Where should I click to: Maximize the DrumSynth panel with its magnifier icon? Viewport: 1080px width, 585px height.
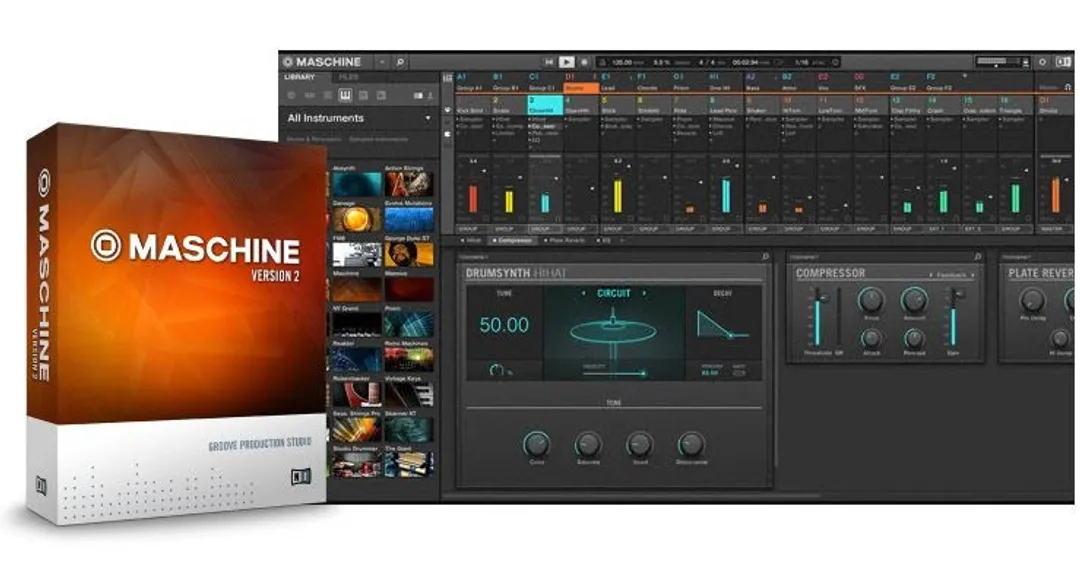point(764,258)
